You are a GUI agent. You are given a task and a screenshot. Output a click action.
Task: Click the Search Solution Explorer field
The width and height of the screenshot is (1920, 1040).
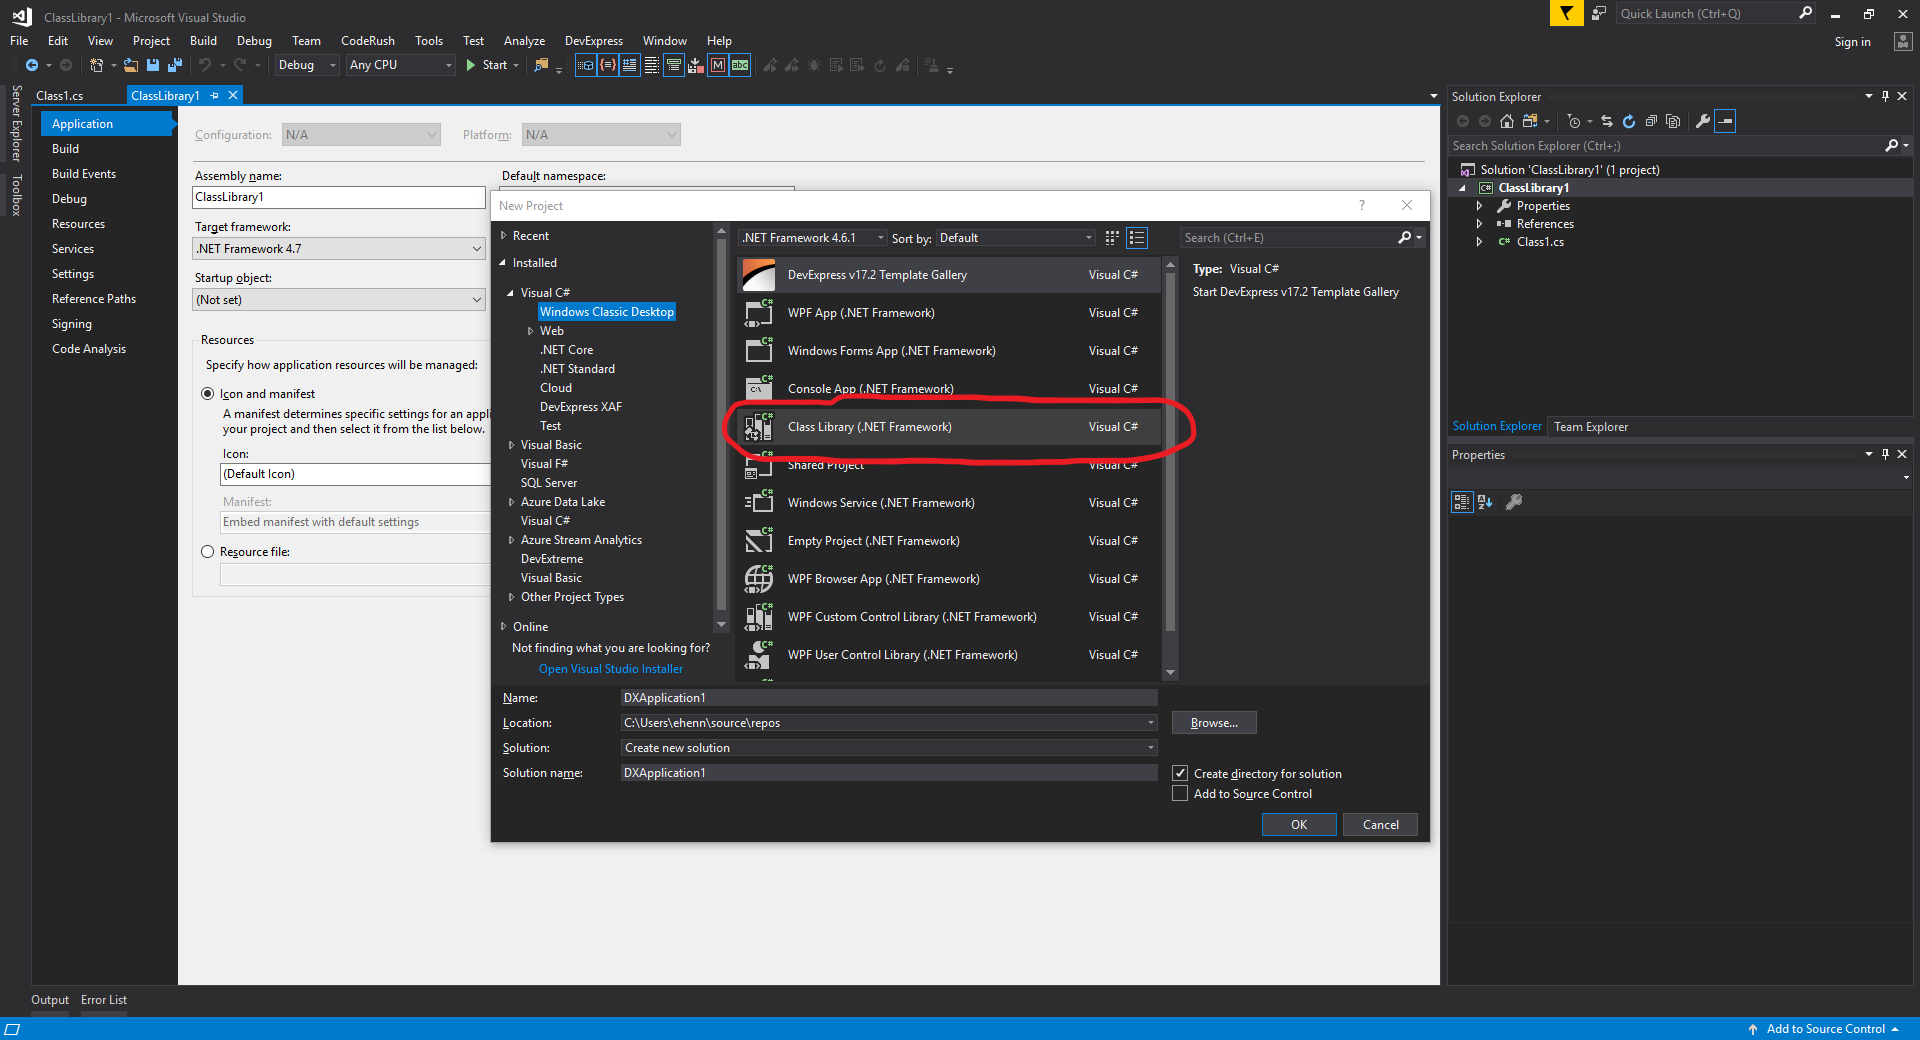pyautogui.click(x=1665, y=146)
